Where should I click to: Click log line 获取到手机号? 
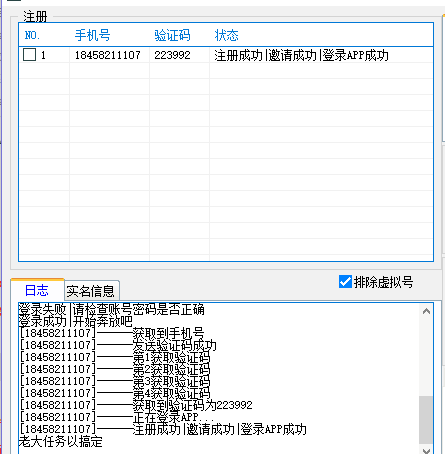(112, 333)
